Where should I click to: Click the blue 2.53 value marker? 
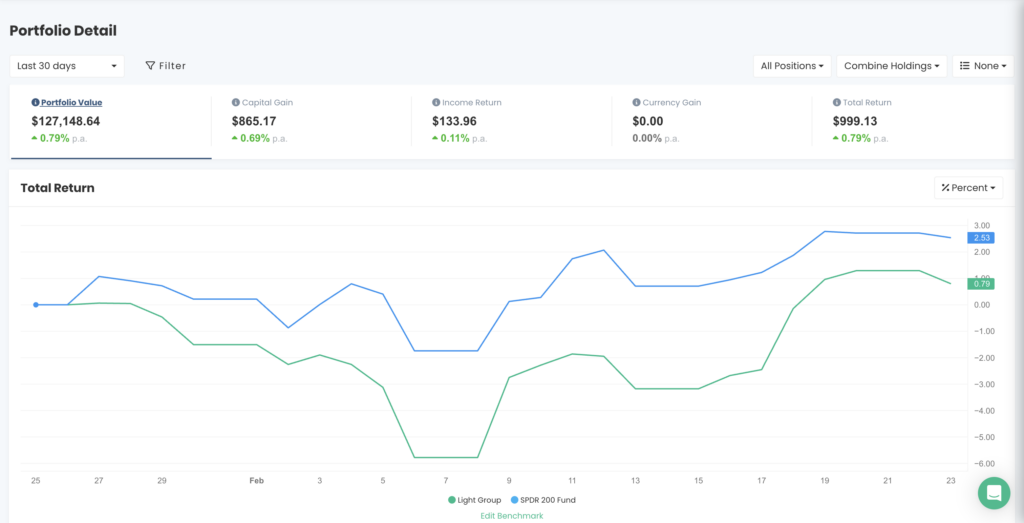pyautogui.click(x=981, y=238)
